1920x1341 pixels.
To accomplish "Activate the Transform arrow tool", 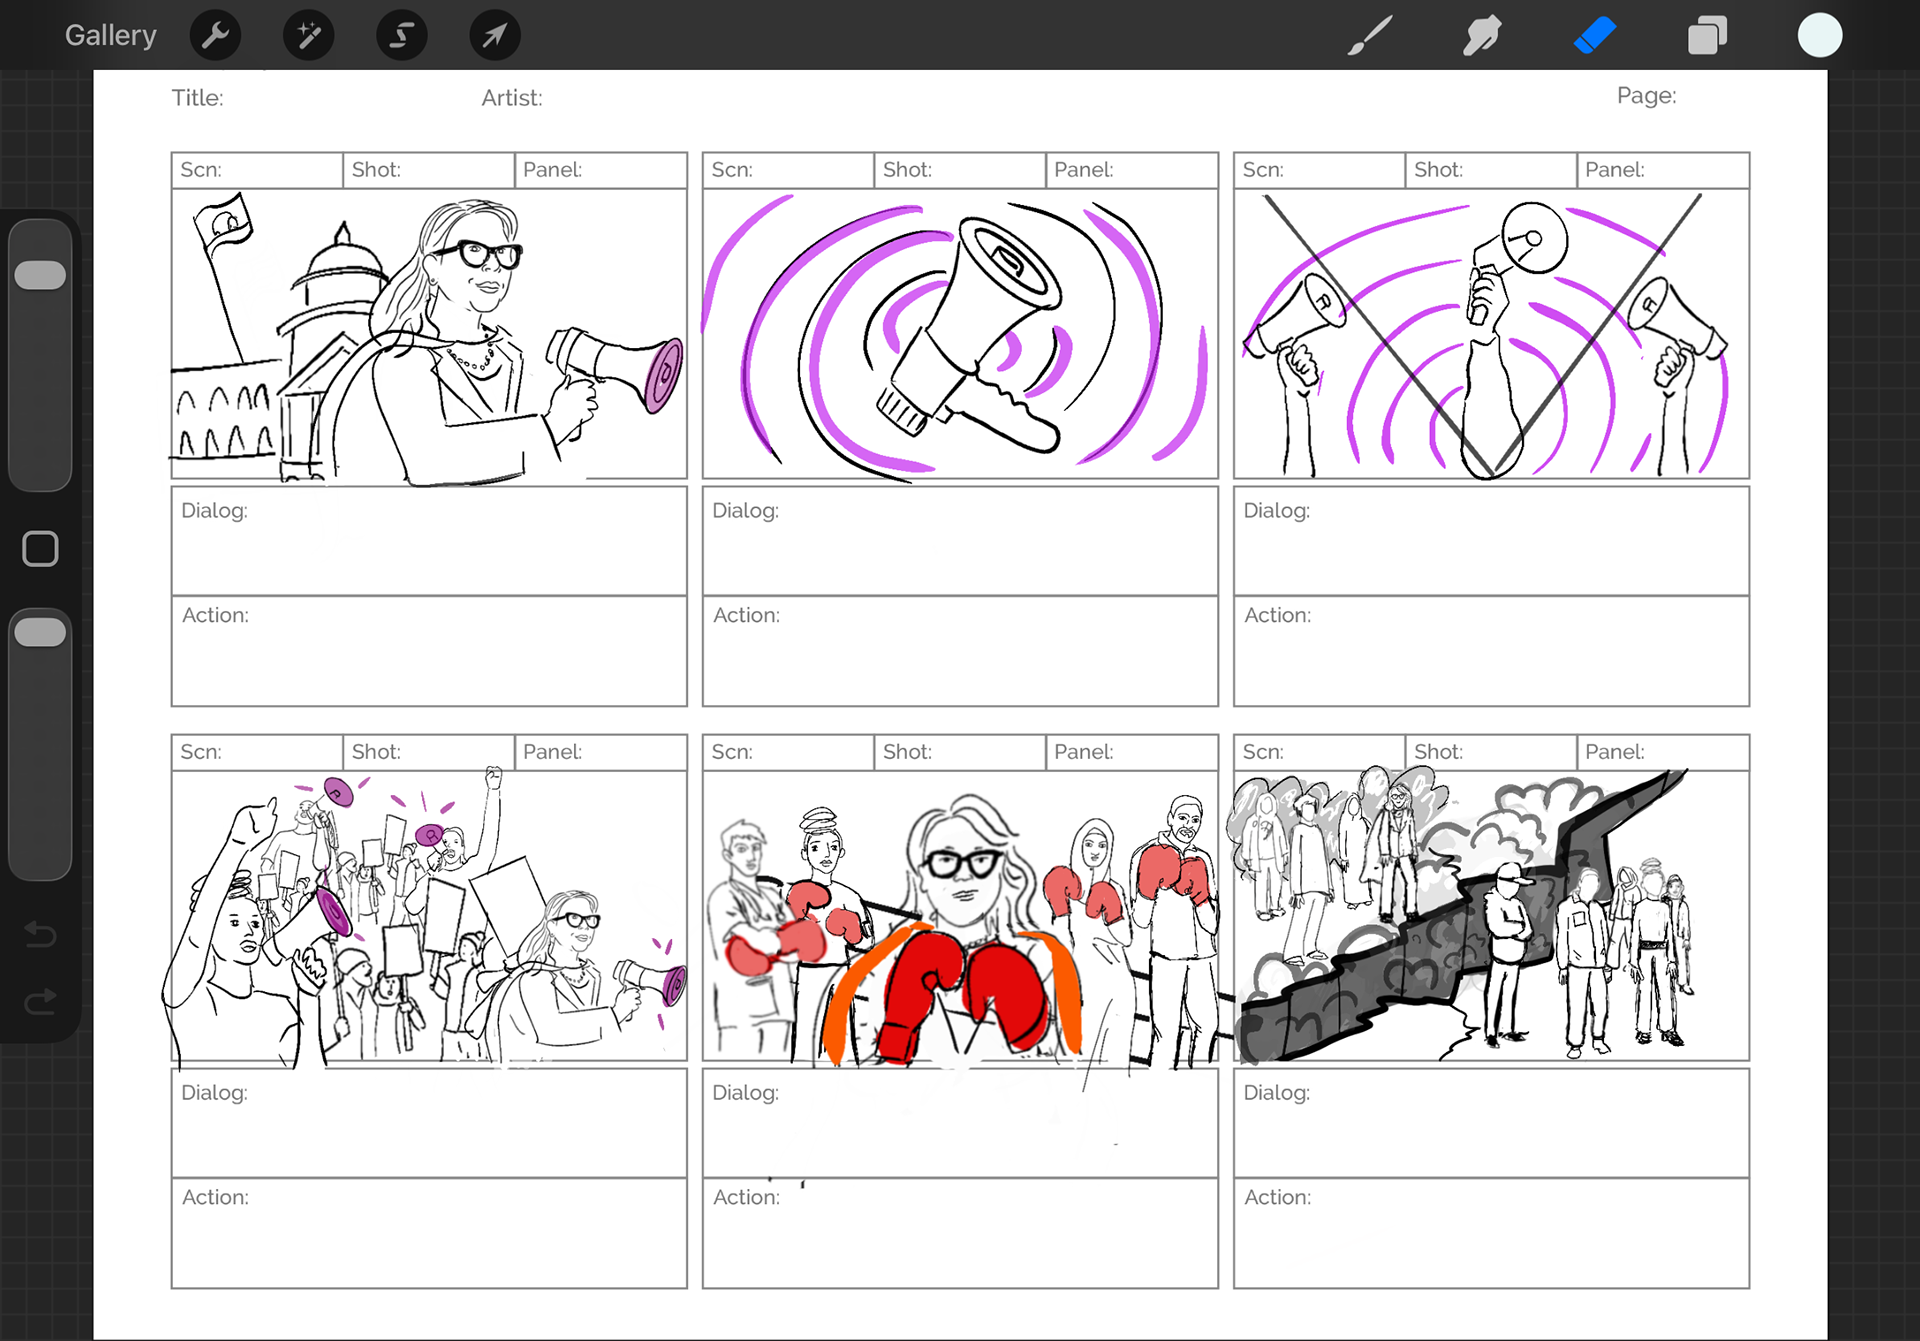I will pos(494,36).
